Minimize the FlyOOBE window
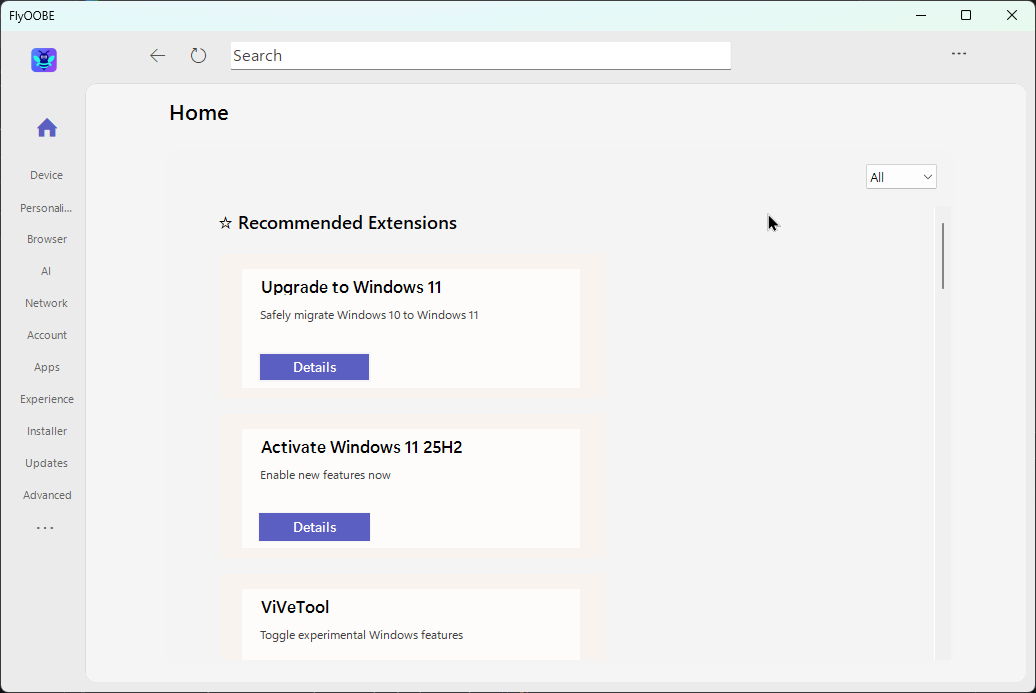1036x693 pixels. (921, 15)
